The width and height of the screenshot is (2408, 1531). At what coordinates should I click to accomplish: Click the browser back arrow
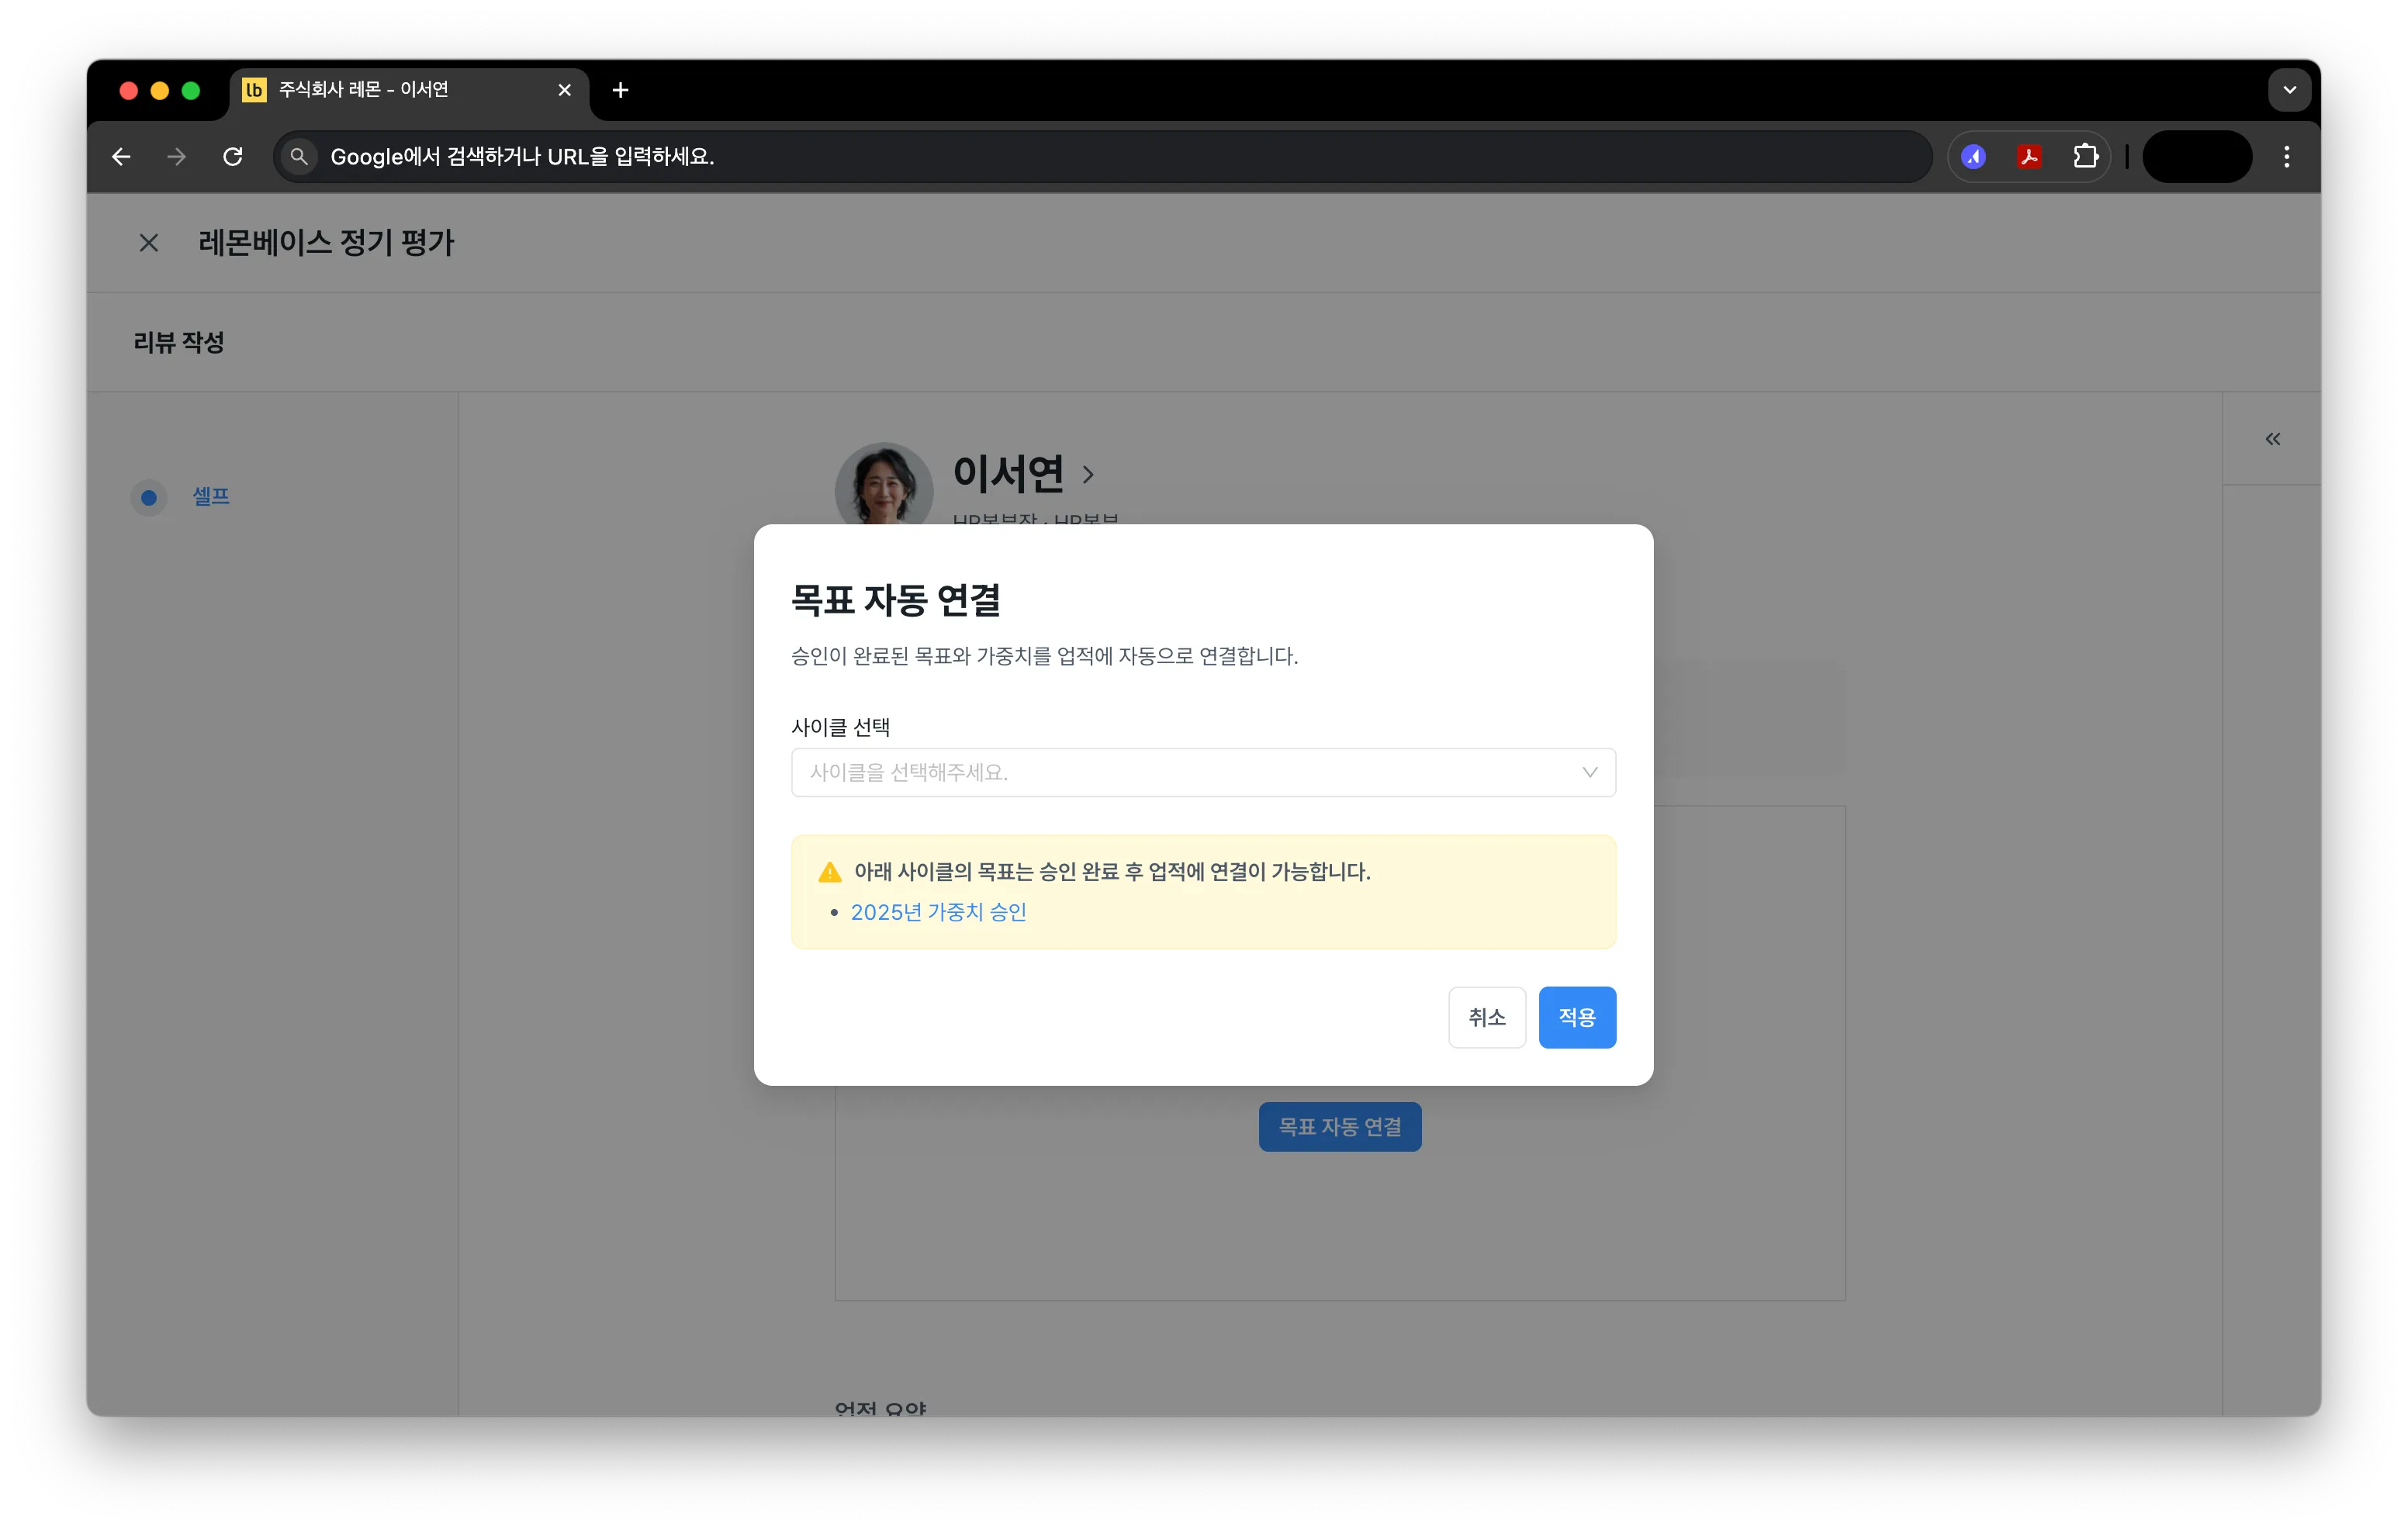point(121,157)
